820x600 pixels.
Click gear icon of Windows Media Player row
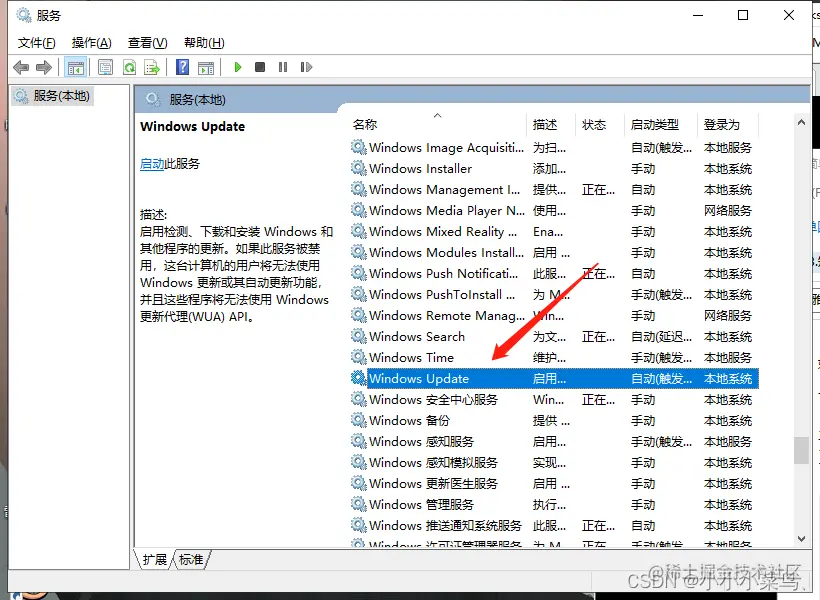358,210
